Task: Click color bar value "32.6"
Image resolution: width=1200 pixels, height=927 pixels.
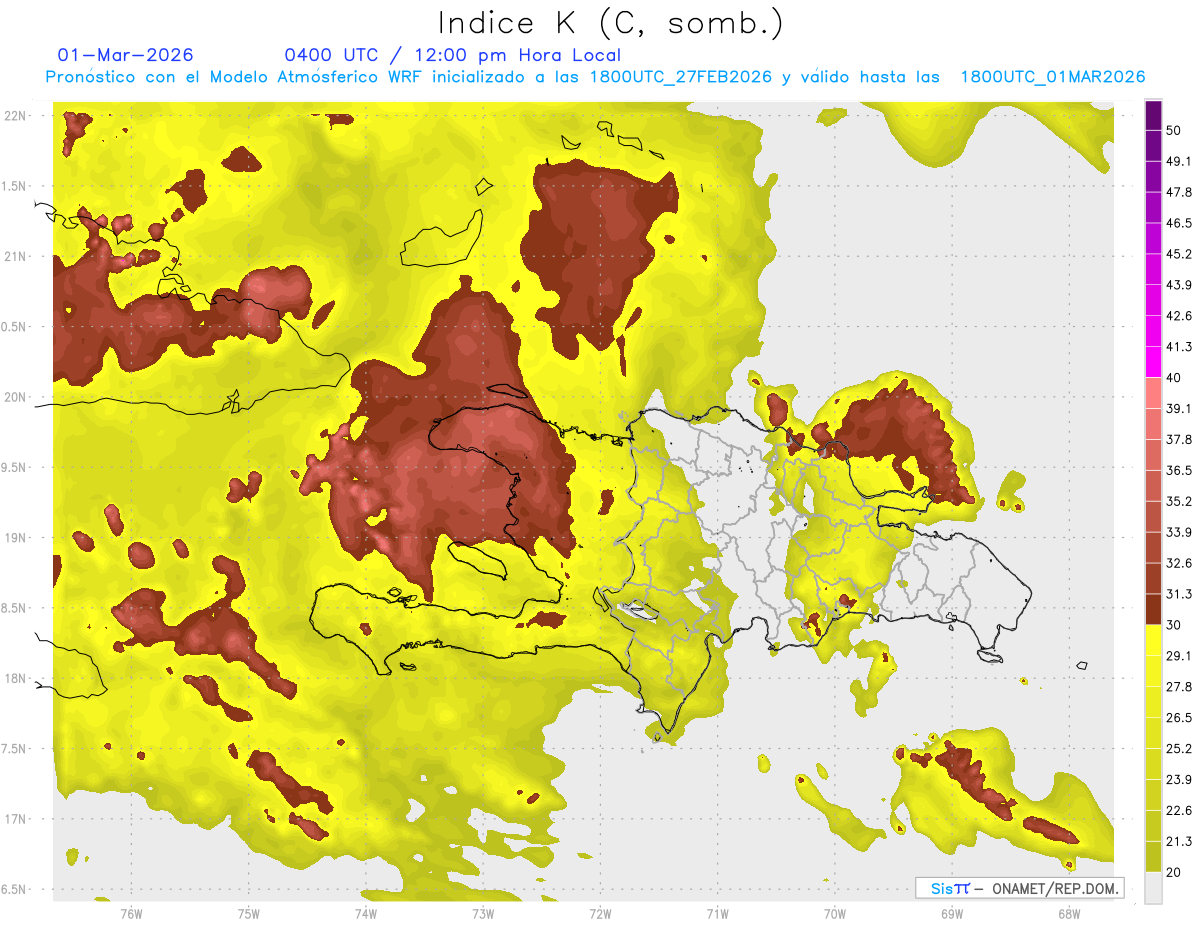Action: [x=1179, y=563]
